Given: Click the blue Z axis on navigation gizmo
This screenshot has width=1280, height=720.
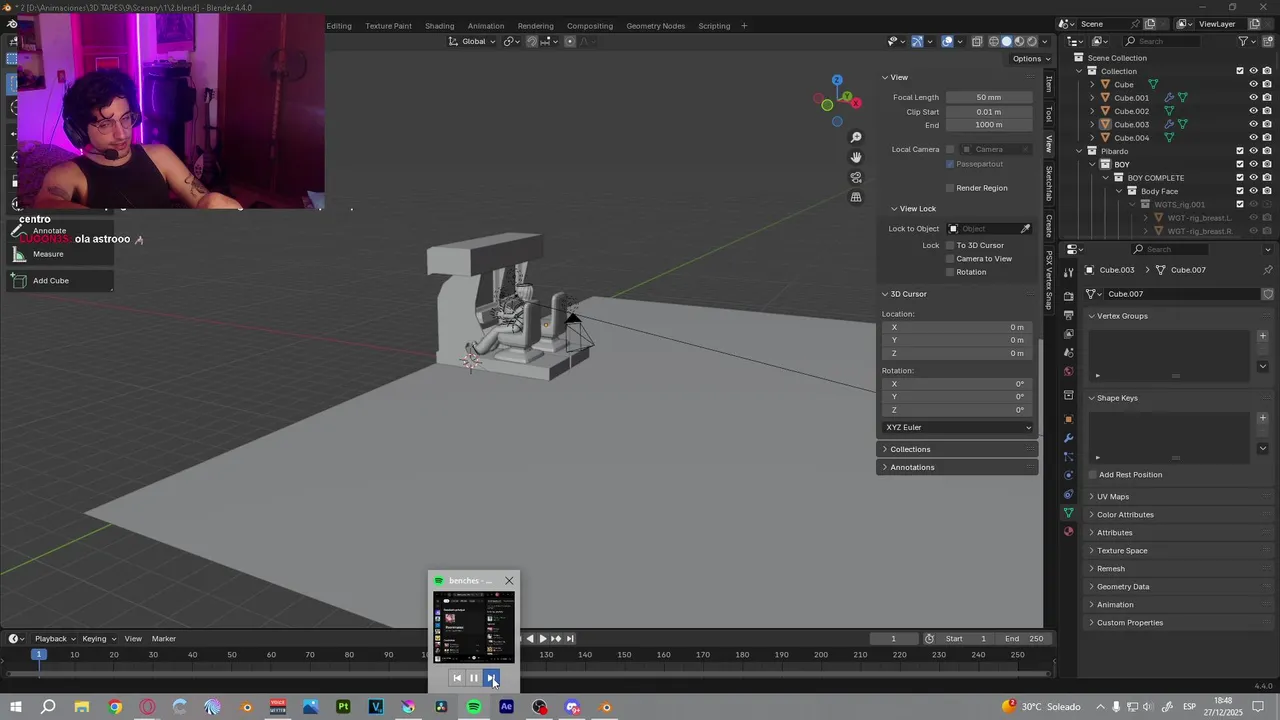Looking at the screenshot, I should click(837, 80).
